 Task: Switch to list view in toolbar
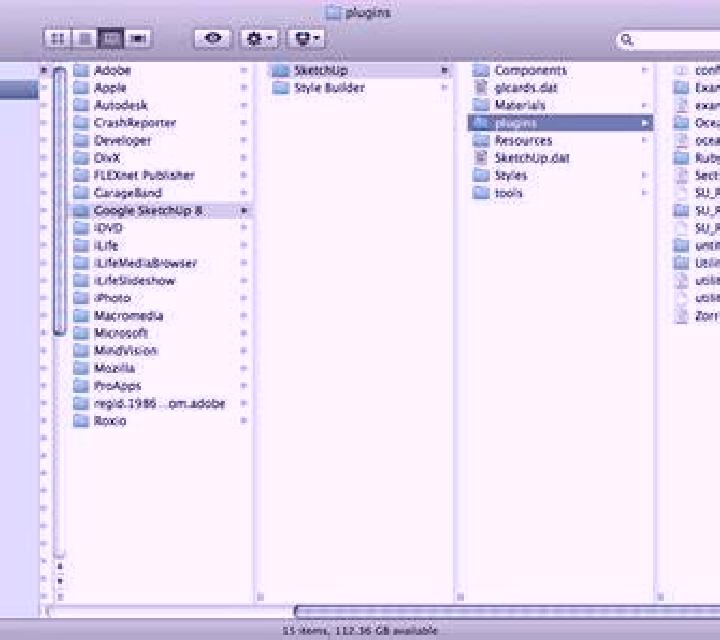point(84,39)
